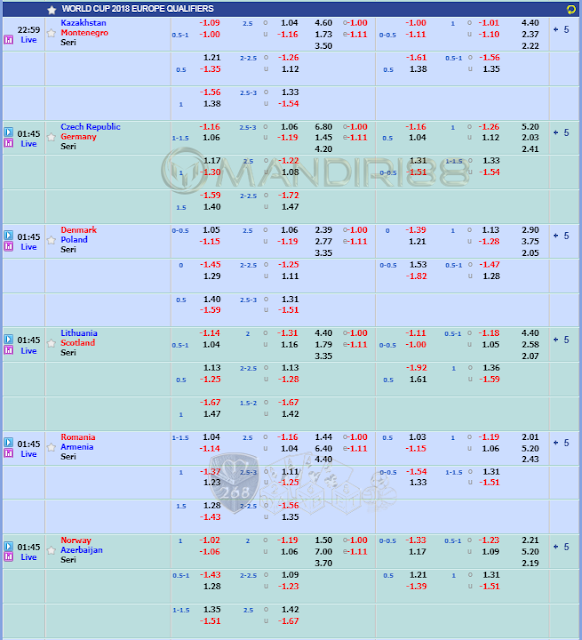This screenshot has height=640, width=582.
Task: Click Live under 22:59 for Kazakhstan match
Action: tap(29, 40)
